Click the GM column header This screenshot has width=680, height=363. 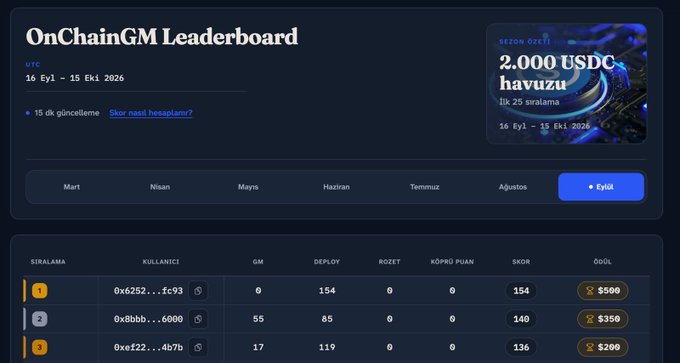pyautogui.click(x=258, y=262)
